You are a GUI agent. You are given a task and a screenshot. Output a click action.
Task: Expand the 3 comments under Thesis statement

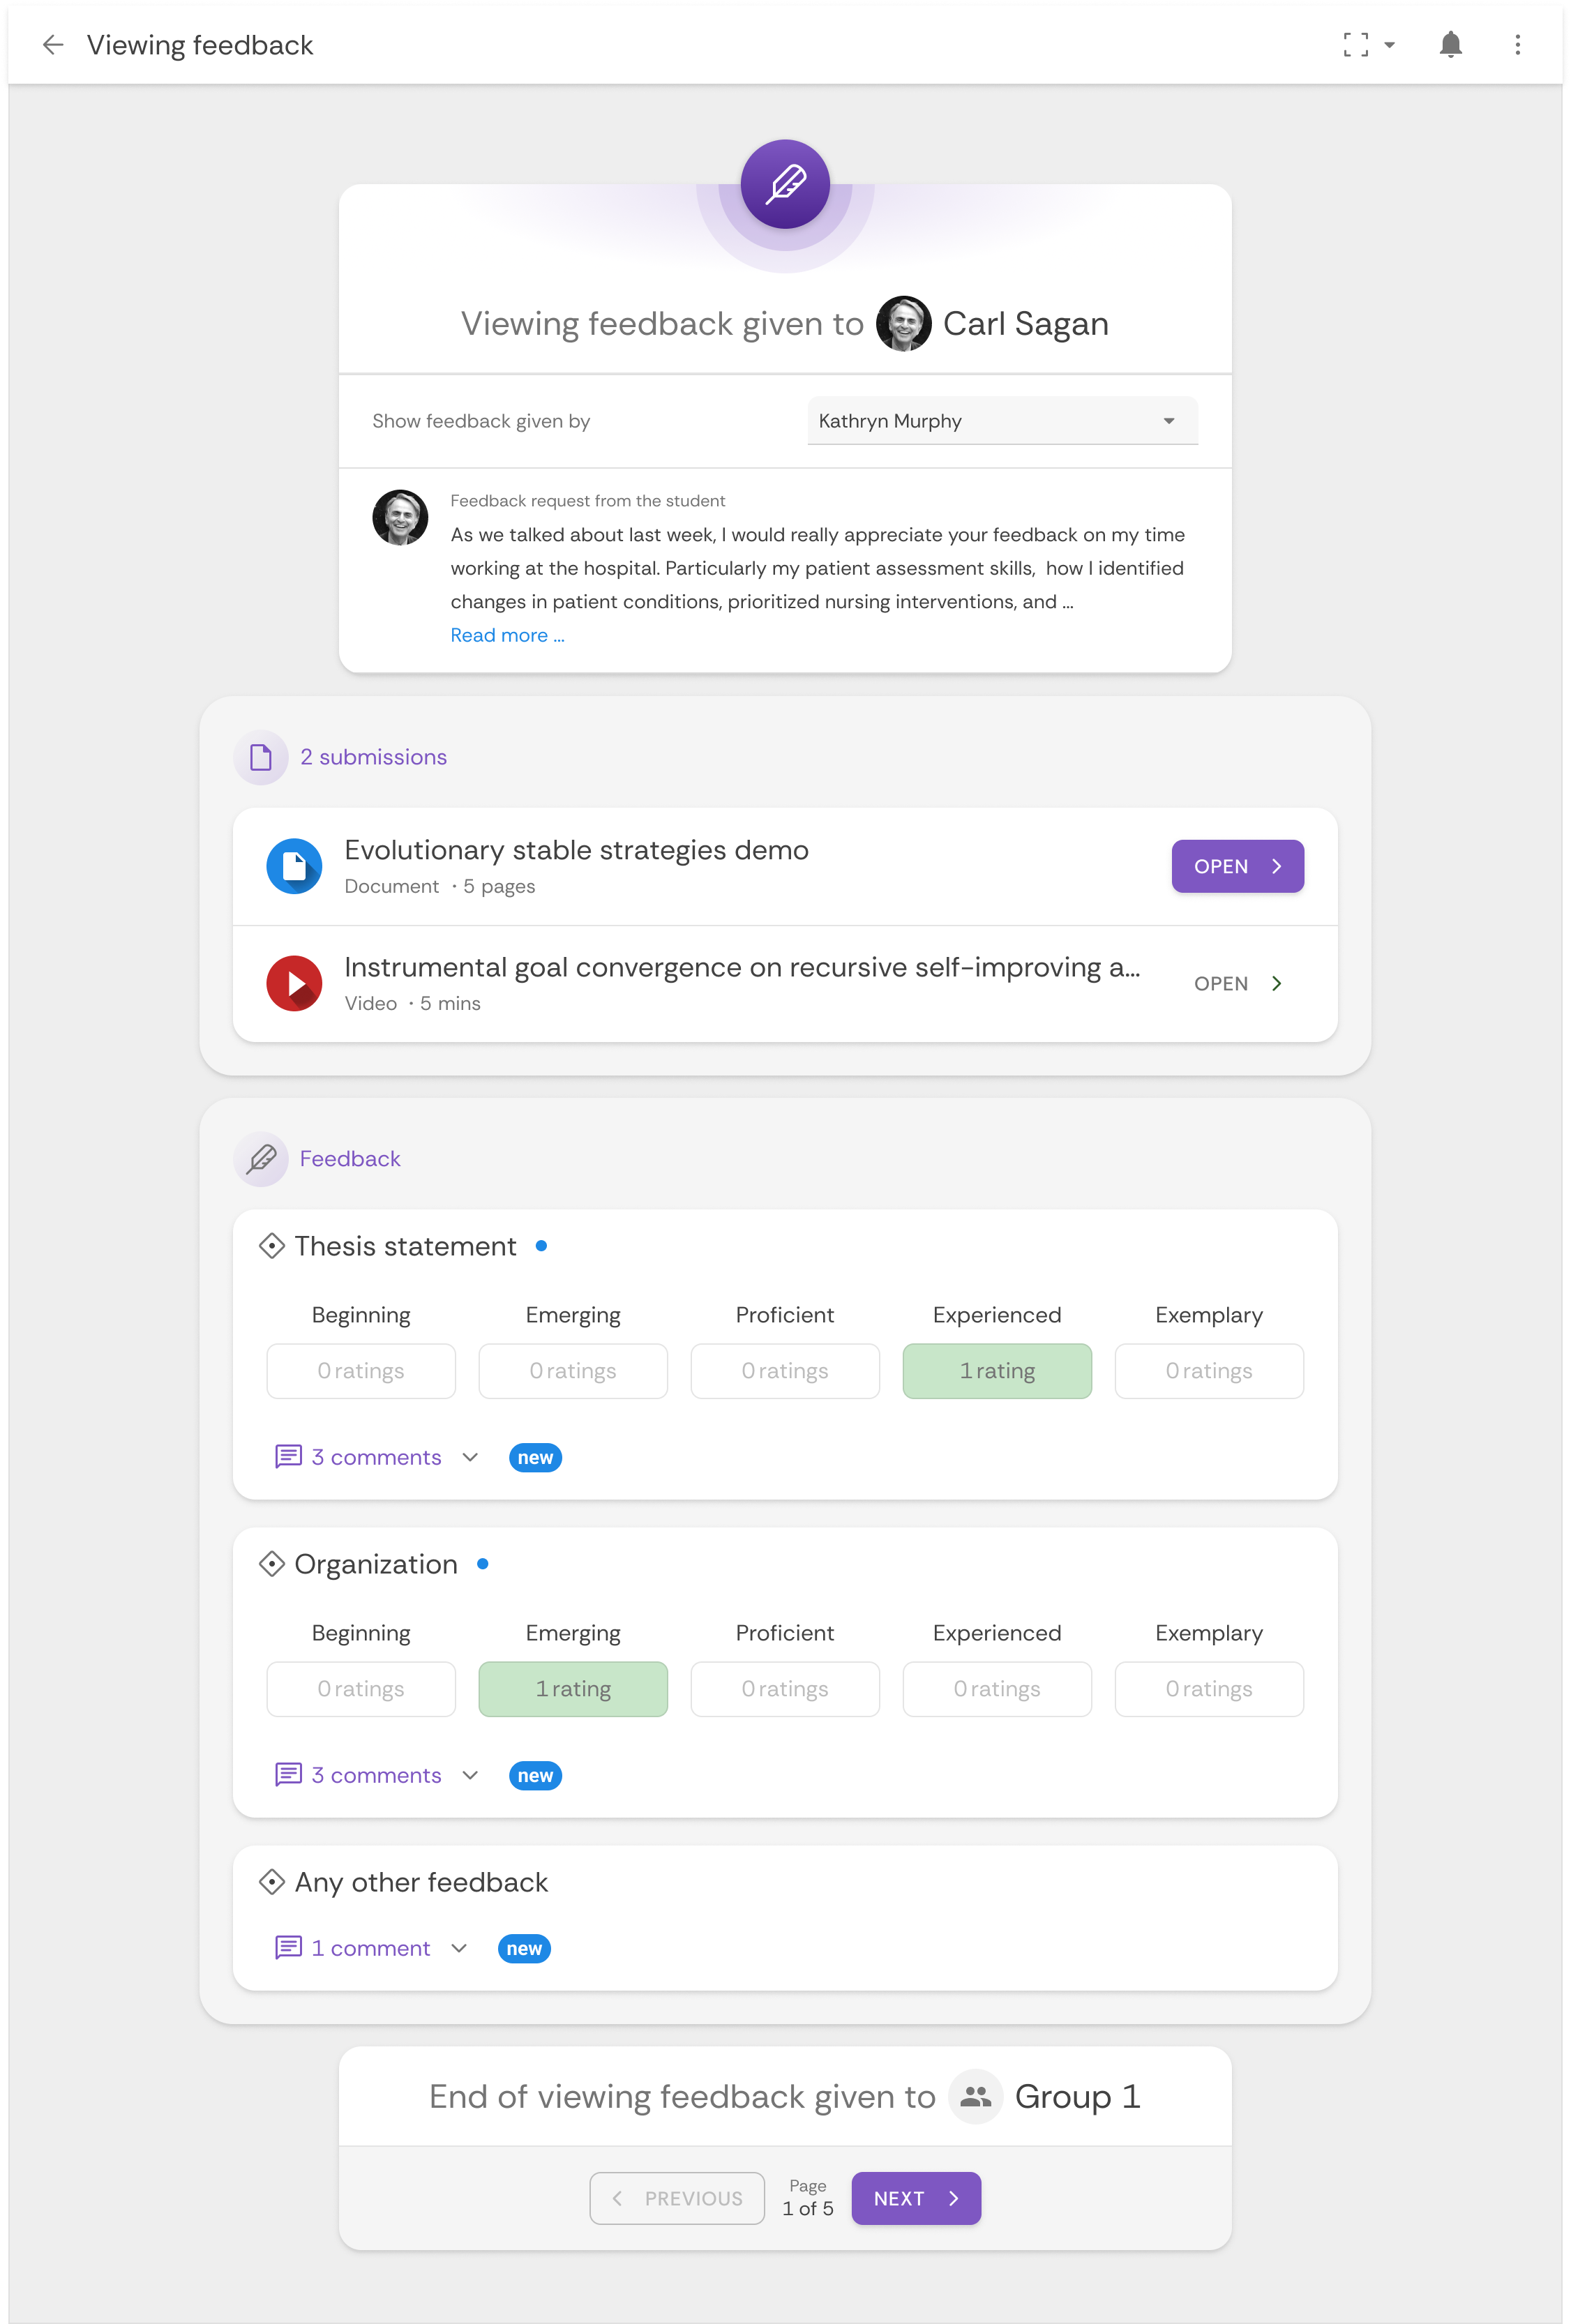click(377, 1457)
